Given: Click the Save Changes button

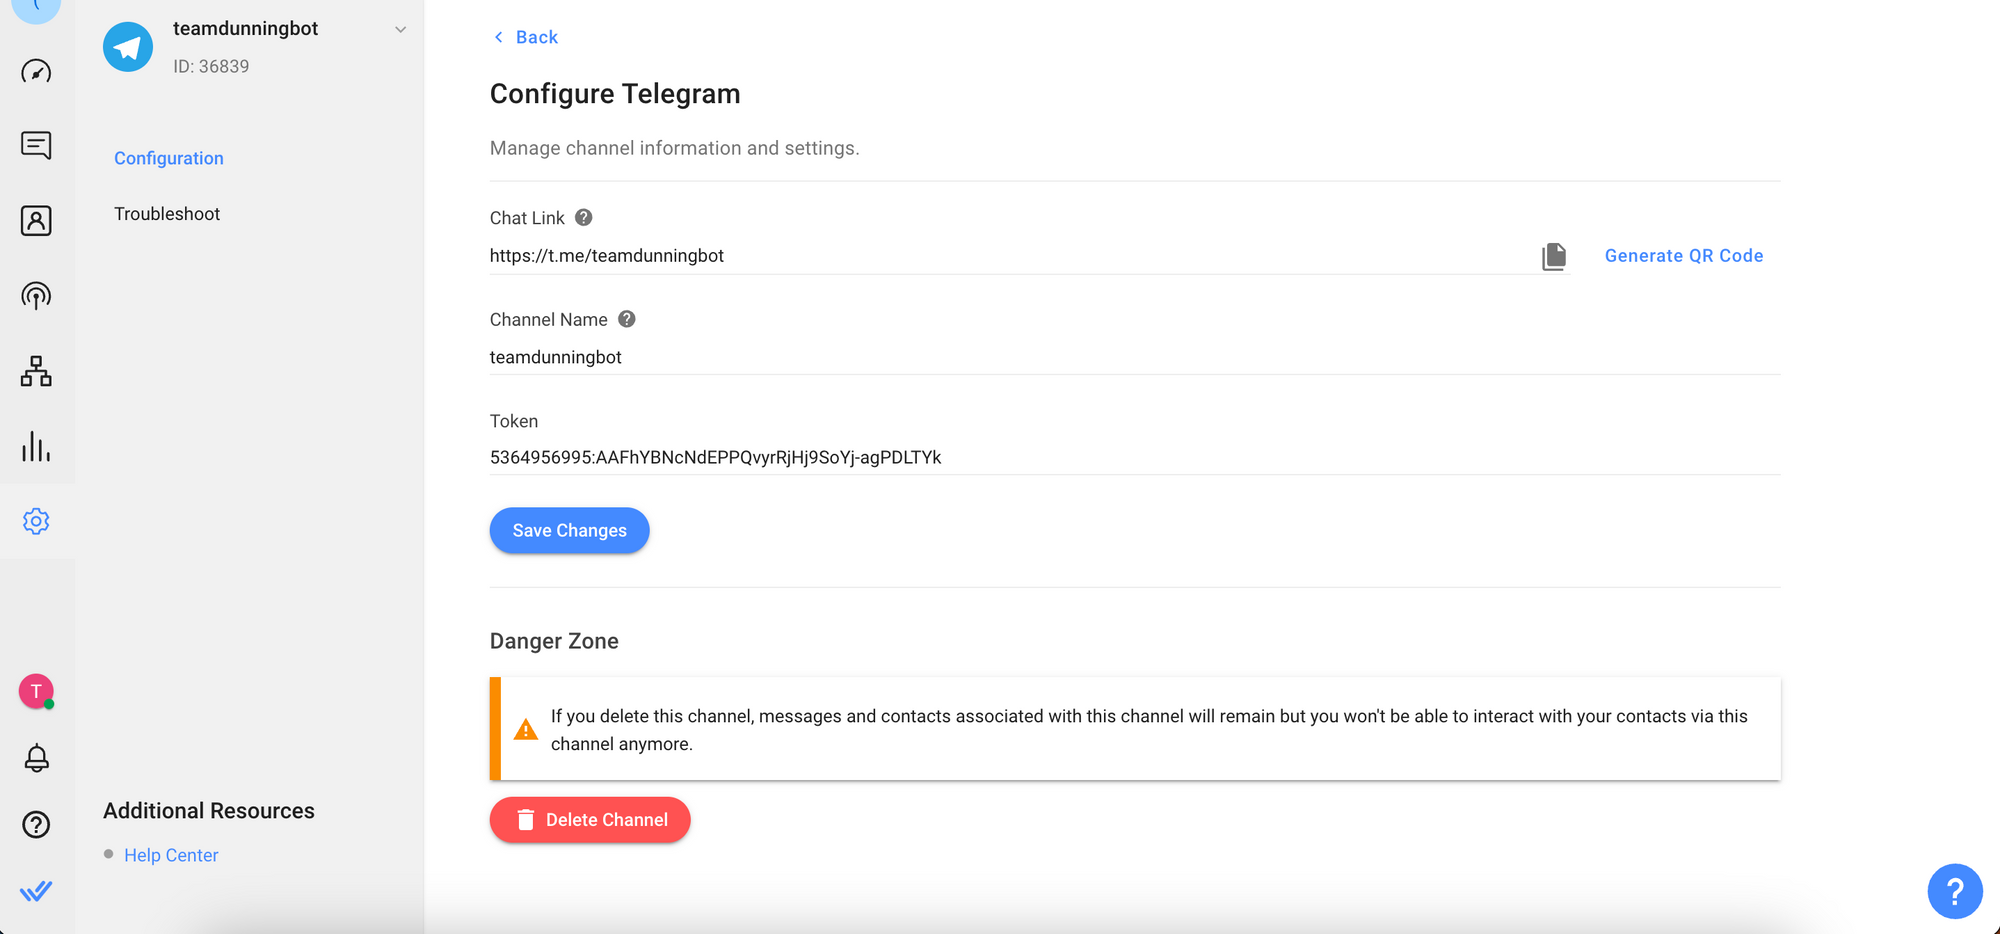Looking at the screenshot, I should pos(569,530).
